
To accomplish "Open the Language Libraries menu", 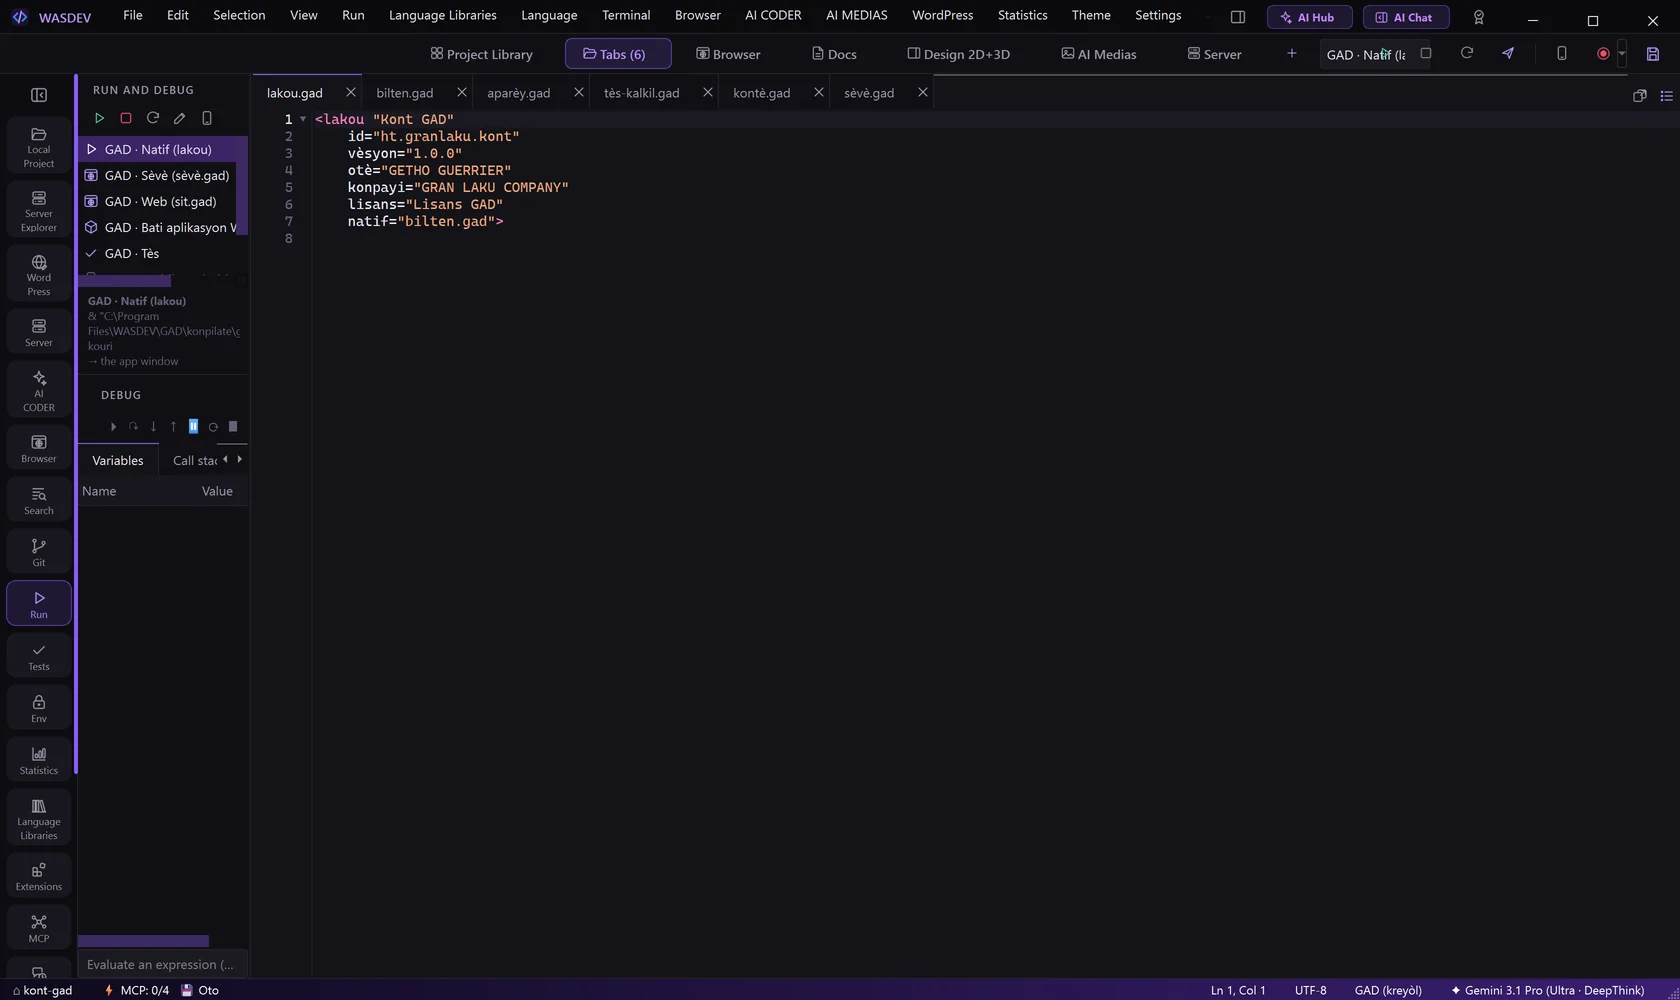I will tap(442, 15).
